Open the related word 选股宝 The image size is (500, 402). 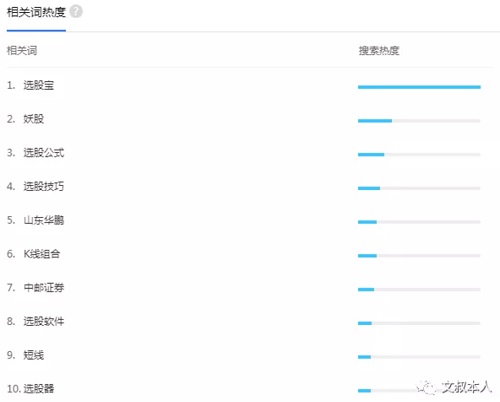(x=39, y=85)
